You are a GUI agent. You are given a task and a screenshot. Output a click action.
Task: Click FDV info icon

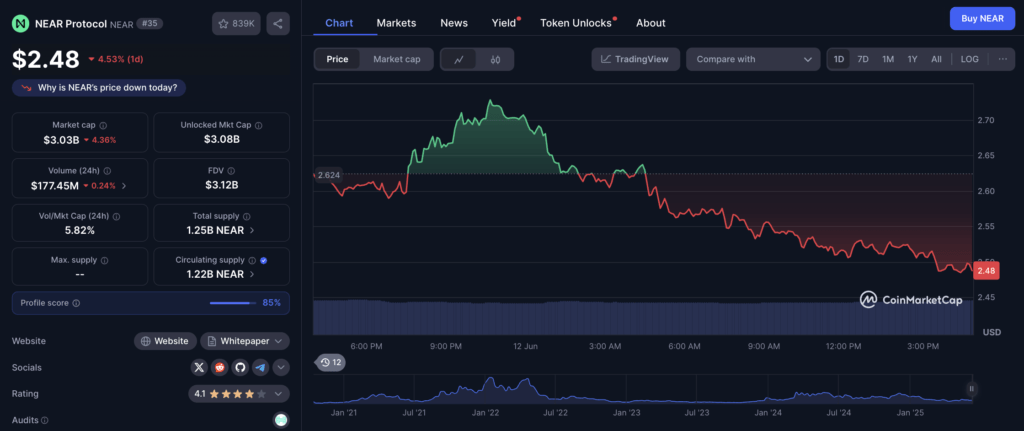pyautogui.click(x=231, y=171)
